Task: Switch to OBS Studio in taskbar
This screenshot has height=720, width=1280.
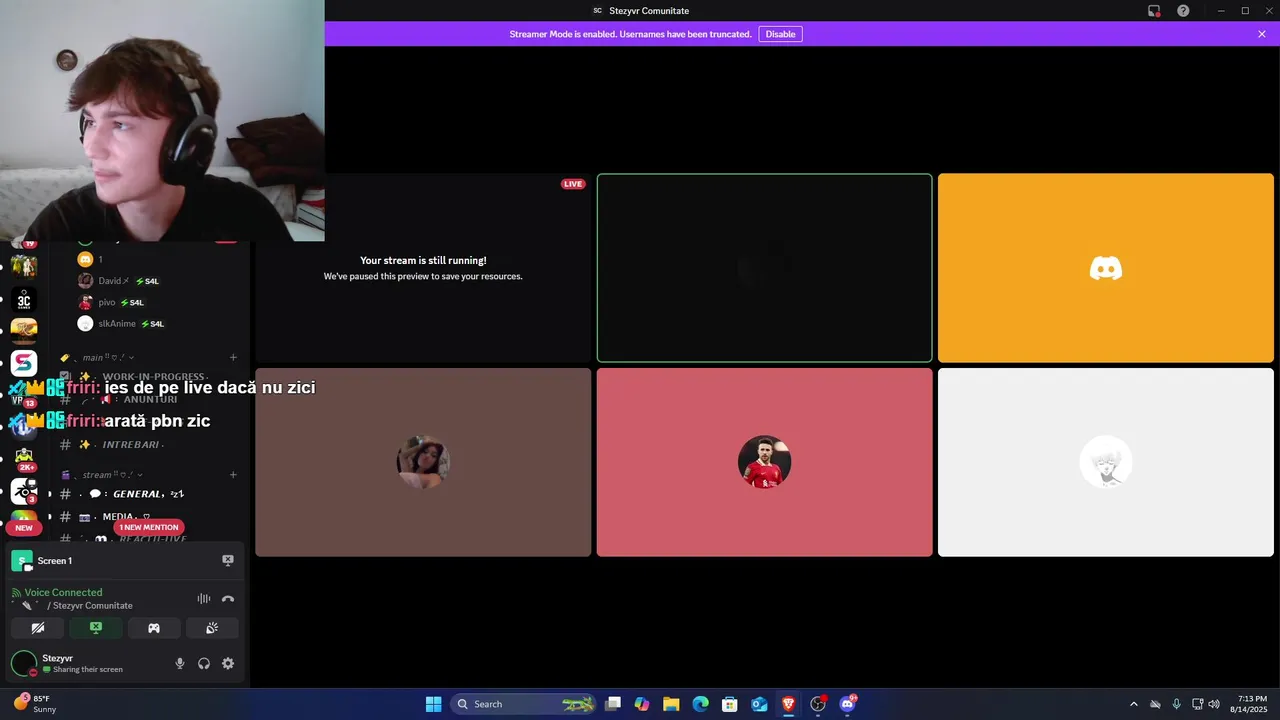Action: pyautogui.click(x=818, y=704)
